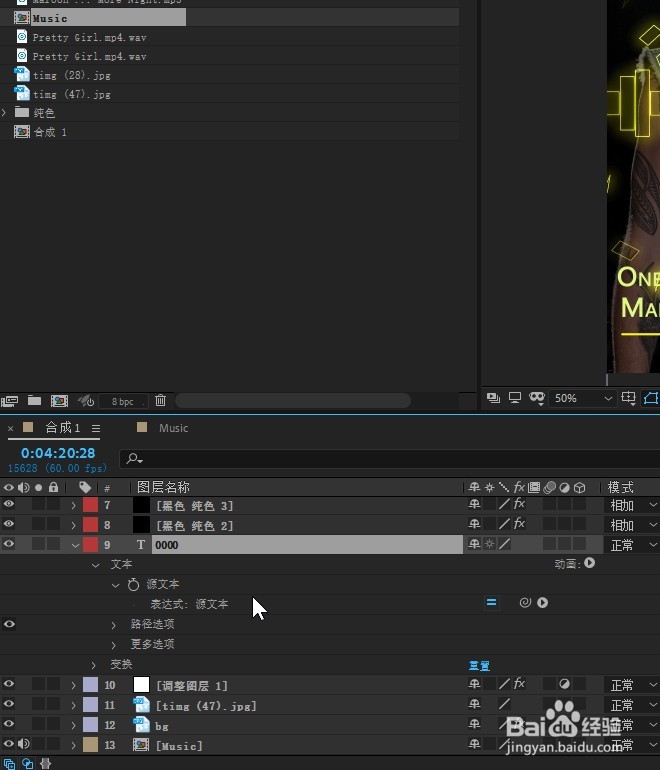This screenshot has width=660, height=770.
Task: Open layer 9 blending mode 正常 dropdown
Action: click(x=632, y=545)
